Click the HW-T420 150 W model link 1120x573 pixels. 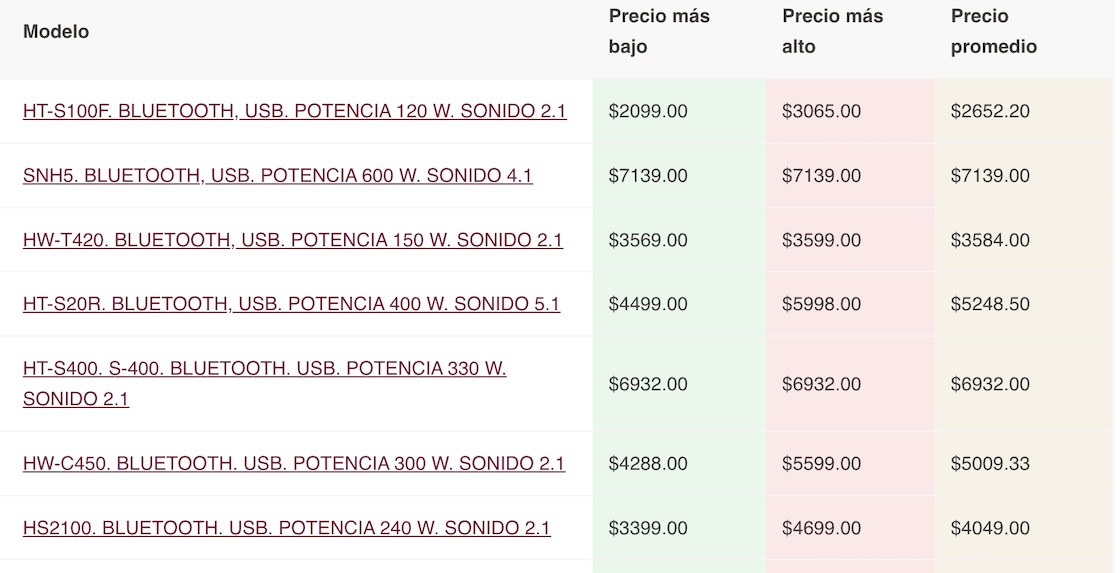(292, 240)
